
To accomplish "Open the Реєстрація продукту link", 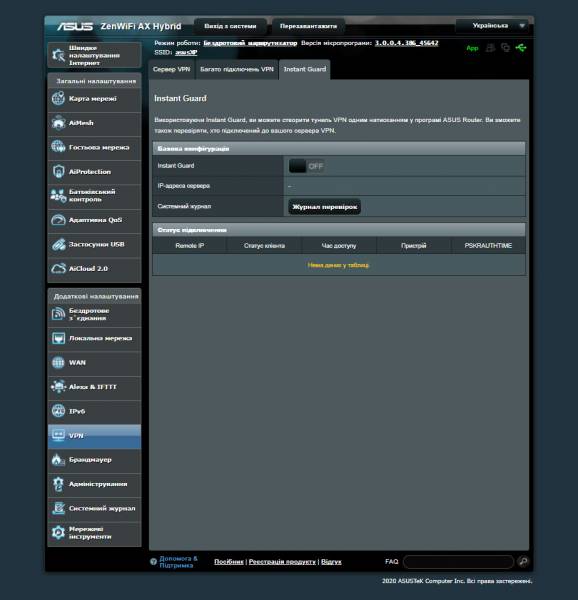I will coord(282,562).
